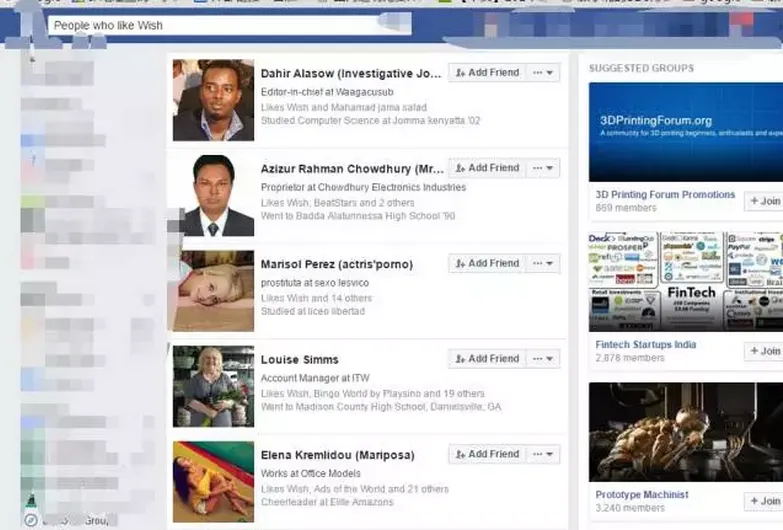Open Dahir Alasow's profile photo

pyautogui.click(x=213, y=100)
